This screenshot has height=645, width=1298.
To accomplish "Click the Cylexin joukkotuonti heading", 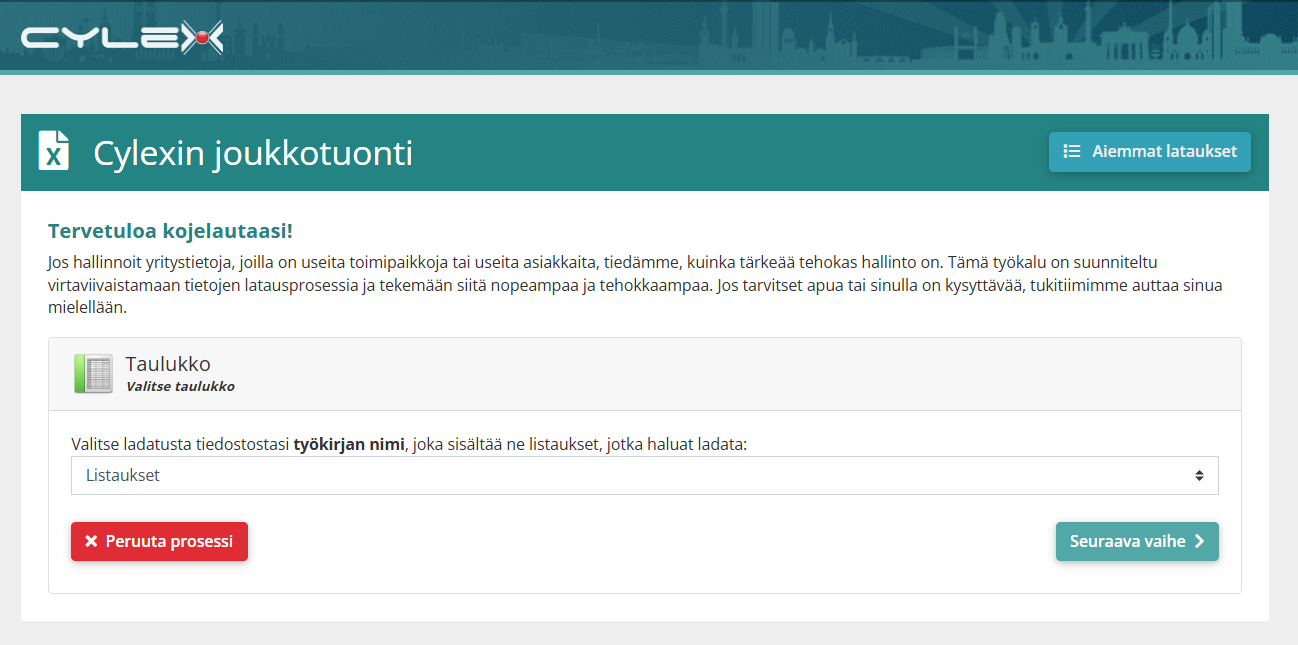I will tap(253, 153).
